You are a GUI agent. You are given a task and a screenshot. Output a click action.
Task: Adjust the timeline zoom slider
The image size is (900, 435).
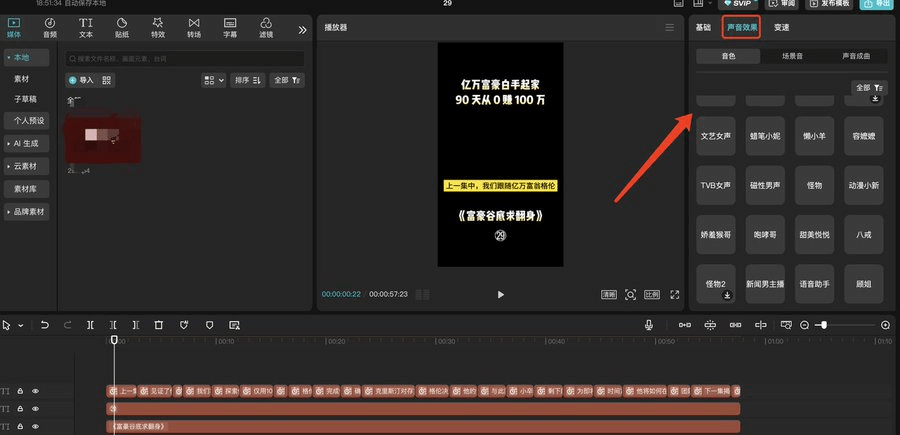point(822,325)
